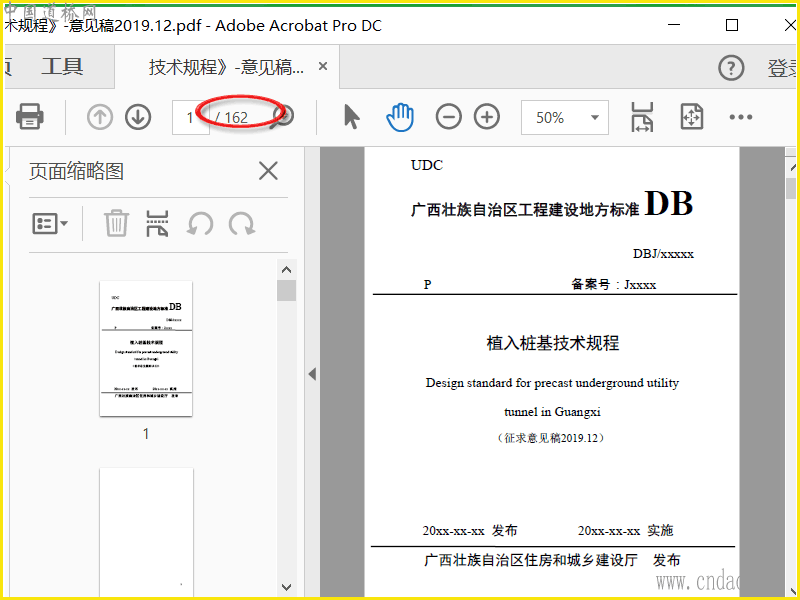Rotate page counterclockwise
Screen dimensions: 800x600
(199, 223)
